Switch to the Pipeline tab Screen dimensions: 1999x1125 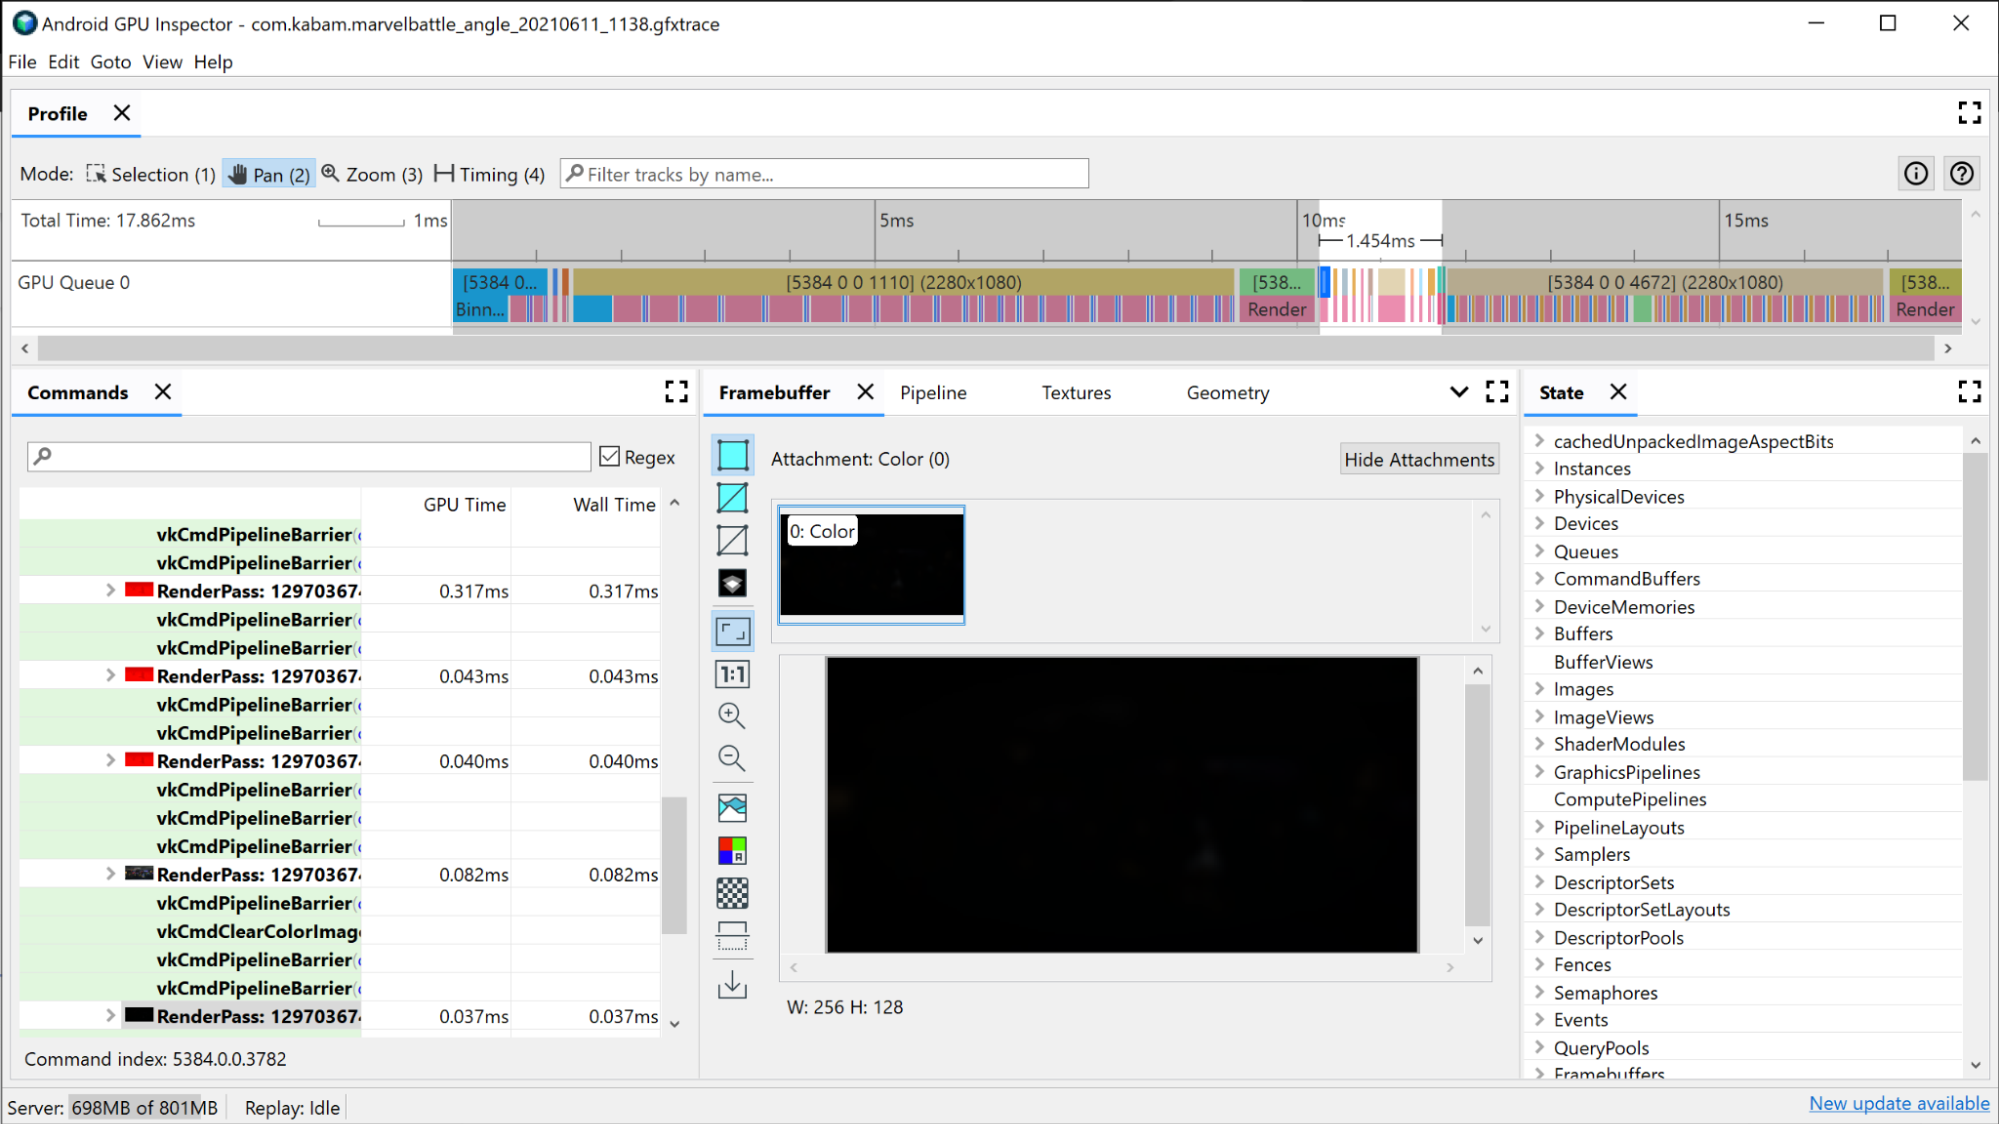click(934, 391)
